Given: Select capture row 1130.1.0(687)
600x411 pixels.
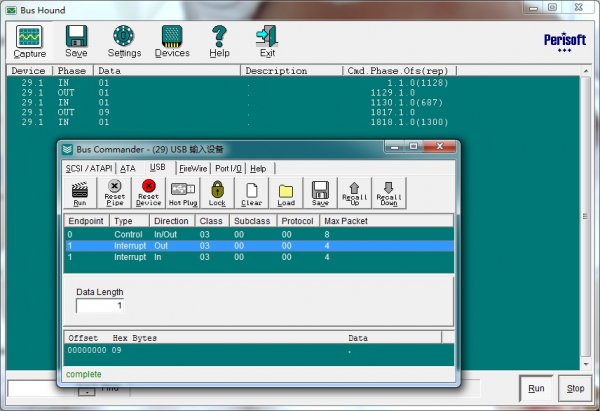Looking at the screenshot, I should point(293,103).
